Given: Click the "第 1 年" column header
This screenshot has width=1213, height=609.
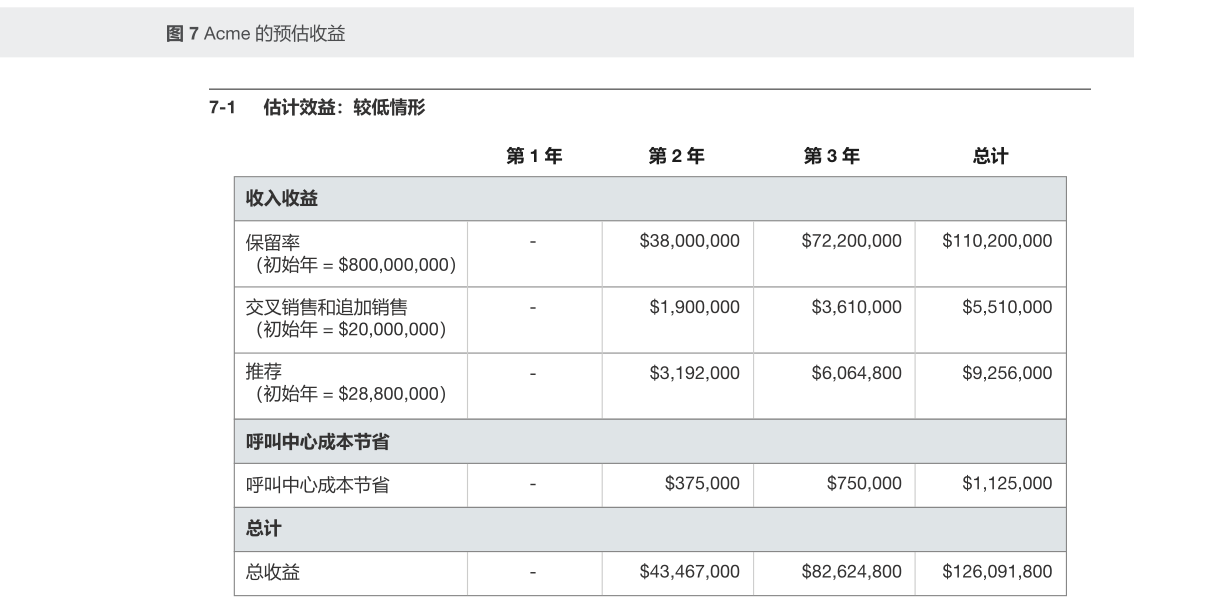Looking at the screenshot, I should [x=534, y=155].
